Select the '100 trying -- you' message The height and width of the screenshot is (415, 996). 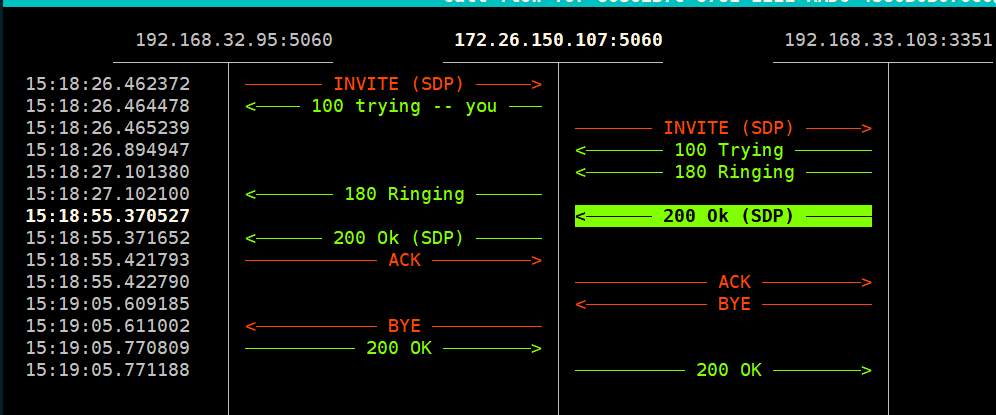[404, 106]
